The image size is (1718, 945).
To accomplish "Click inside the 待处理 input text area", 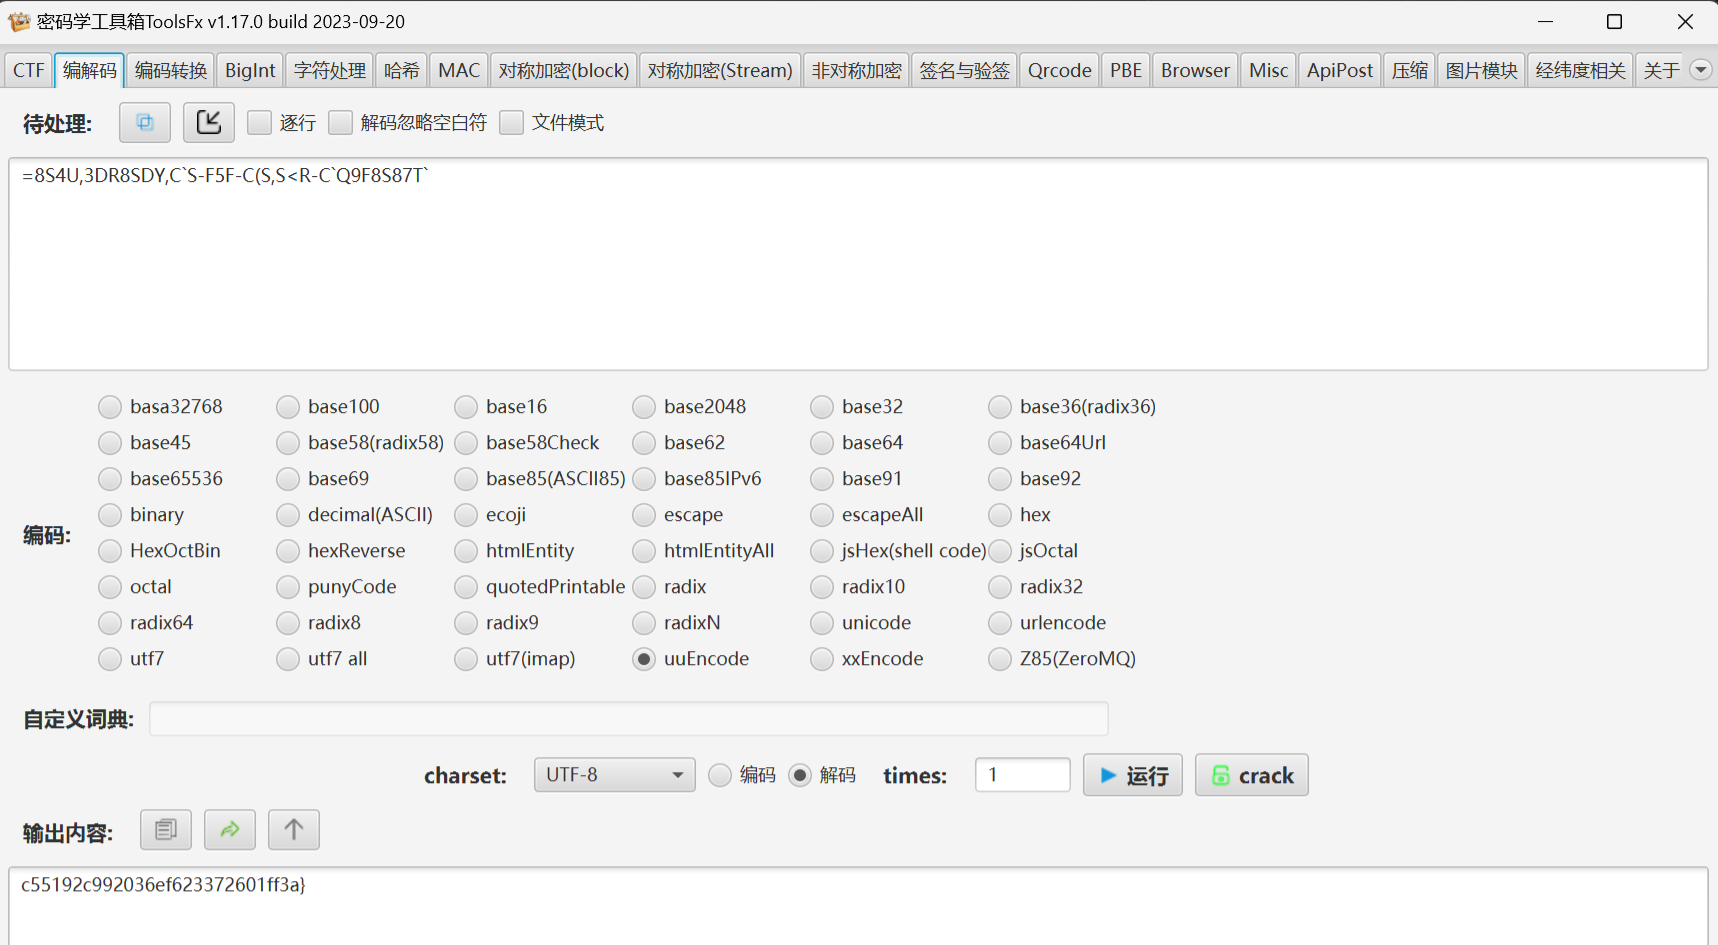I will (x=858, y=264).
